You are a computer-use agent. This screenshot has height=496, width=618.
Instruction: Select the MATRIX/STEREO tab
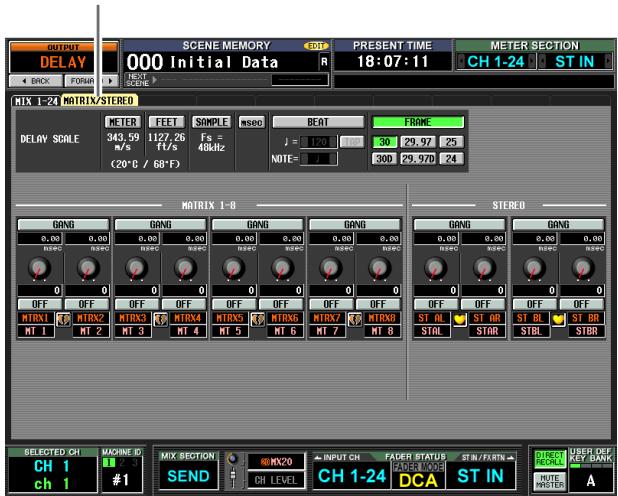point(99,101)
